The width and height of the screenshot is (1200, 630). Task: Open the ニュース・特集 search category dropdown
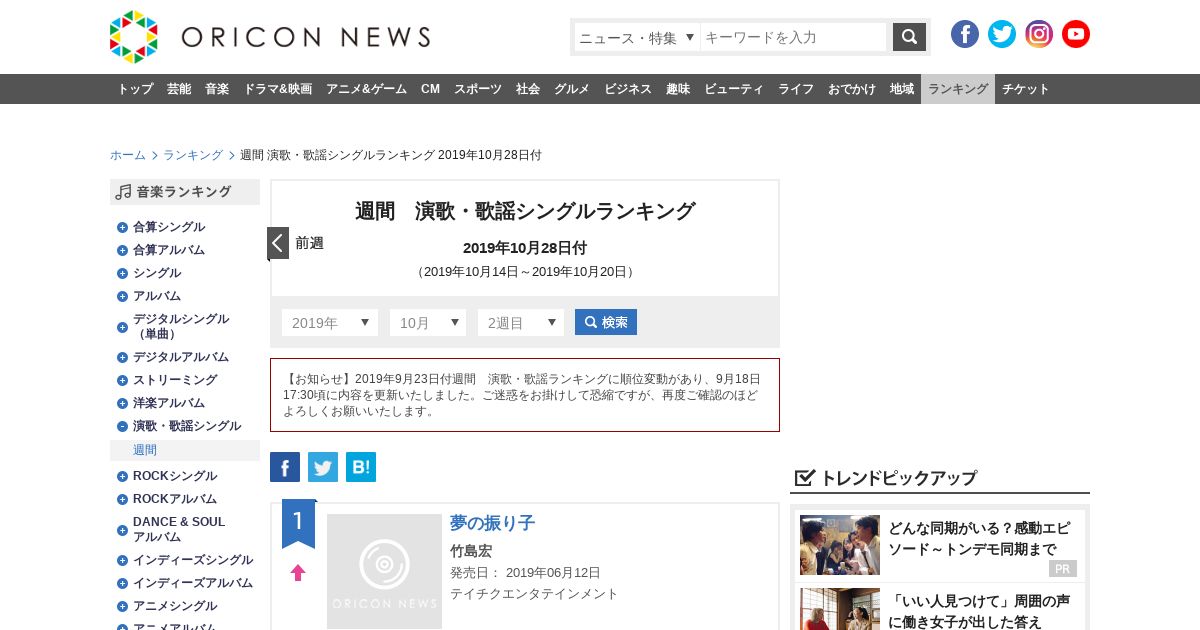[637, 37]
